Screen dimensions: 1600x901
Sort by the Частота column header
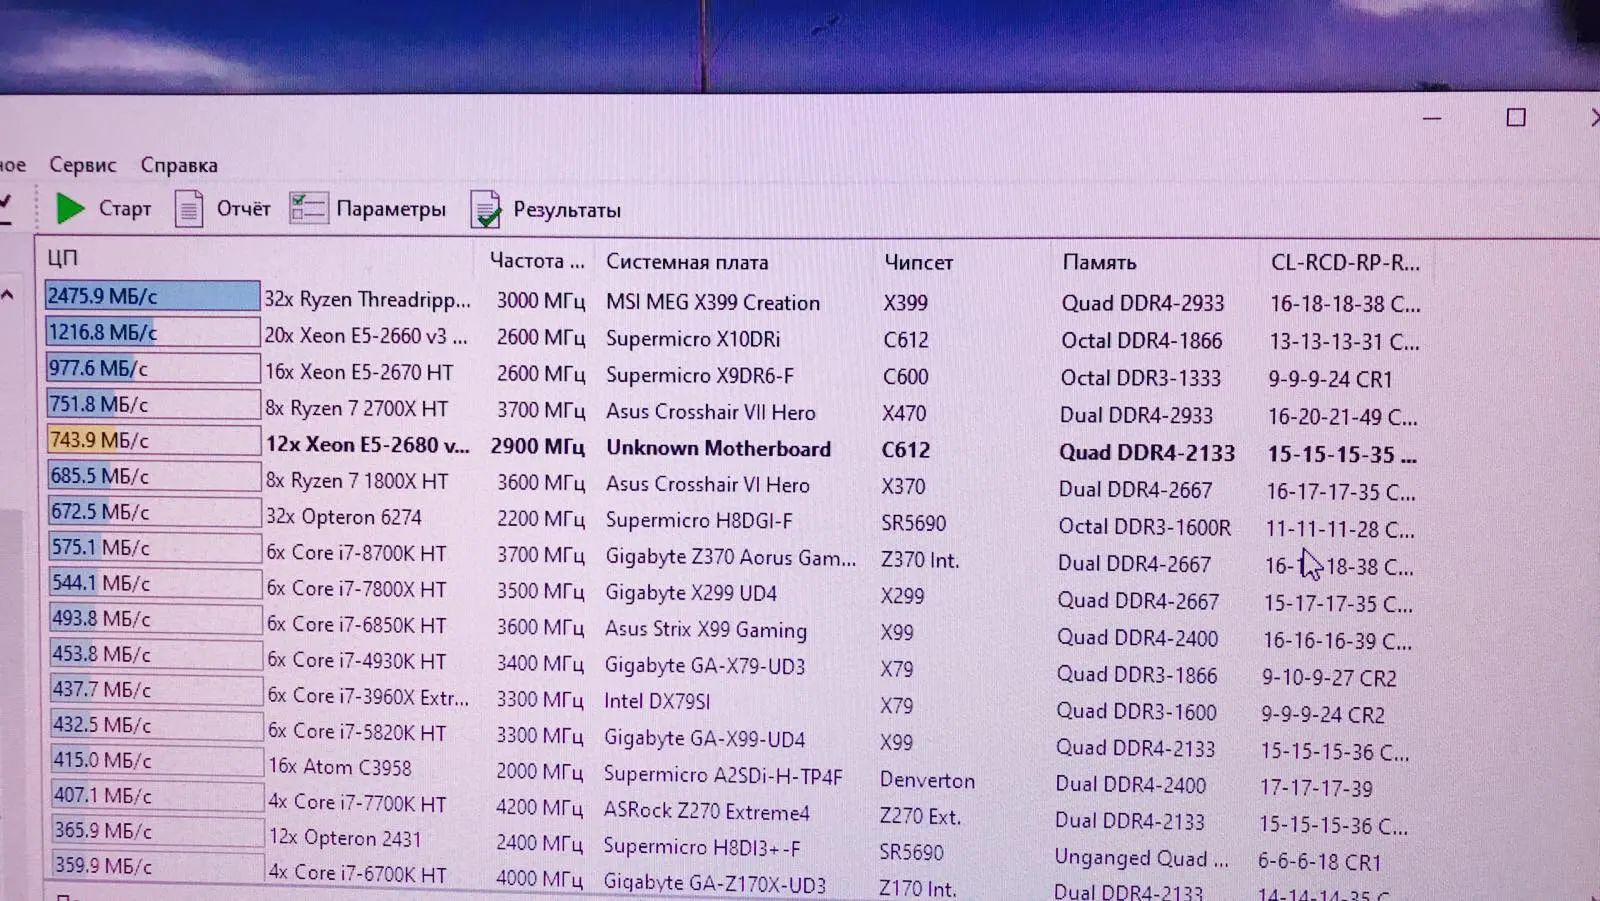pyautogui.click(x=537, y=261)
